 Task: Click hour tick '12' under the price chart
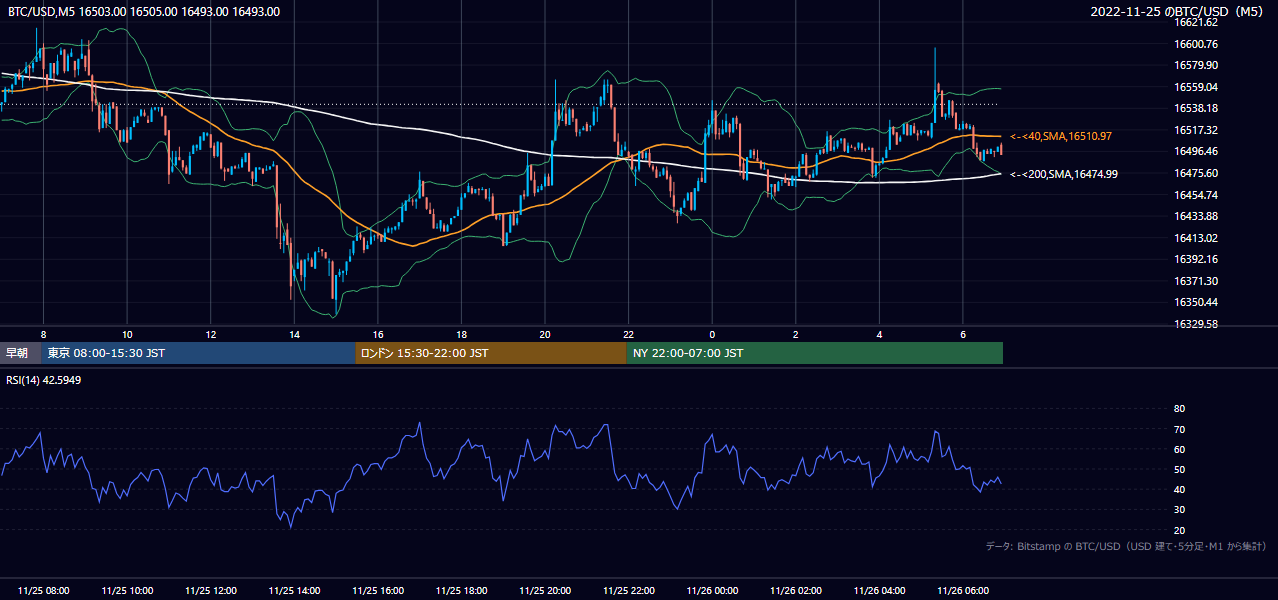pyautogui.click(x=210, y=334)
